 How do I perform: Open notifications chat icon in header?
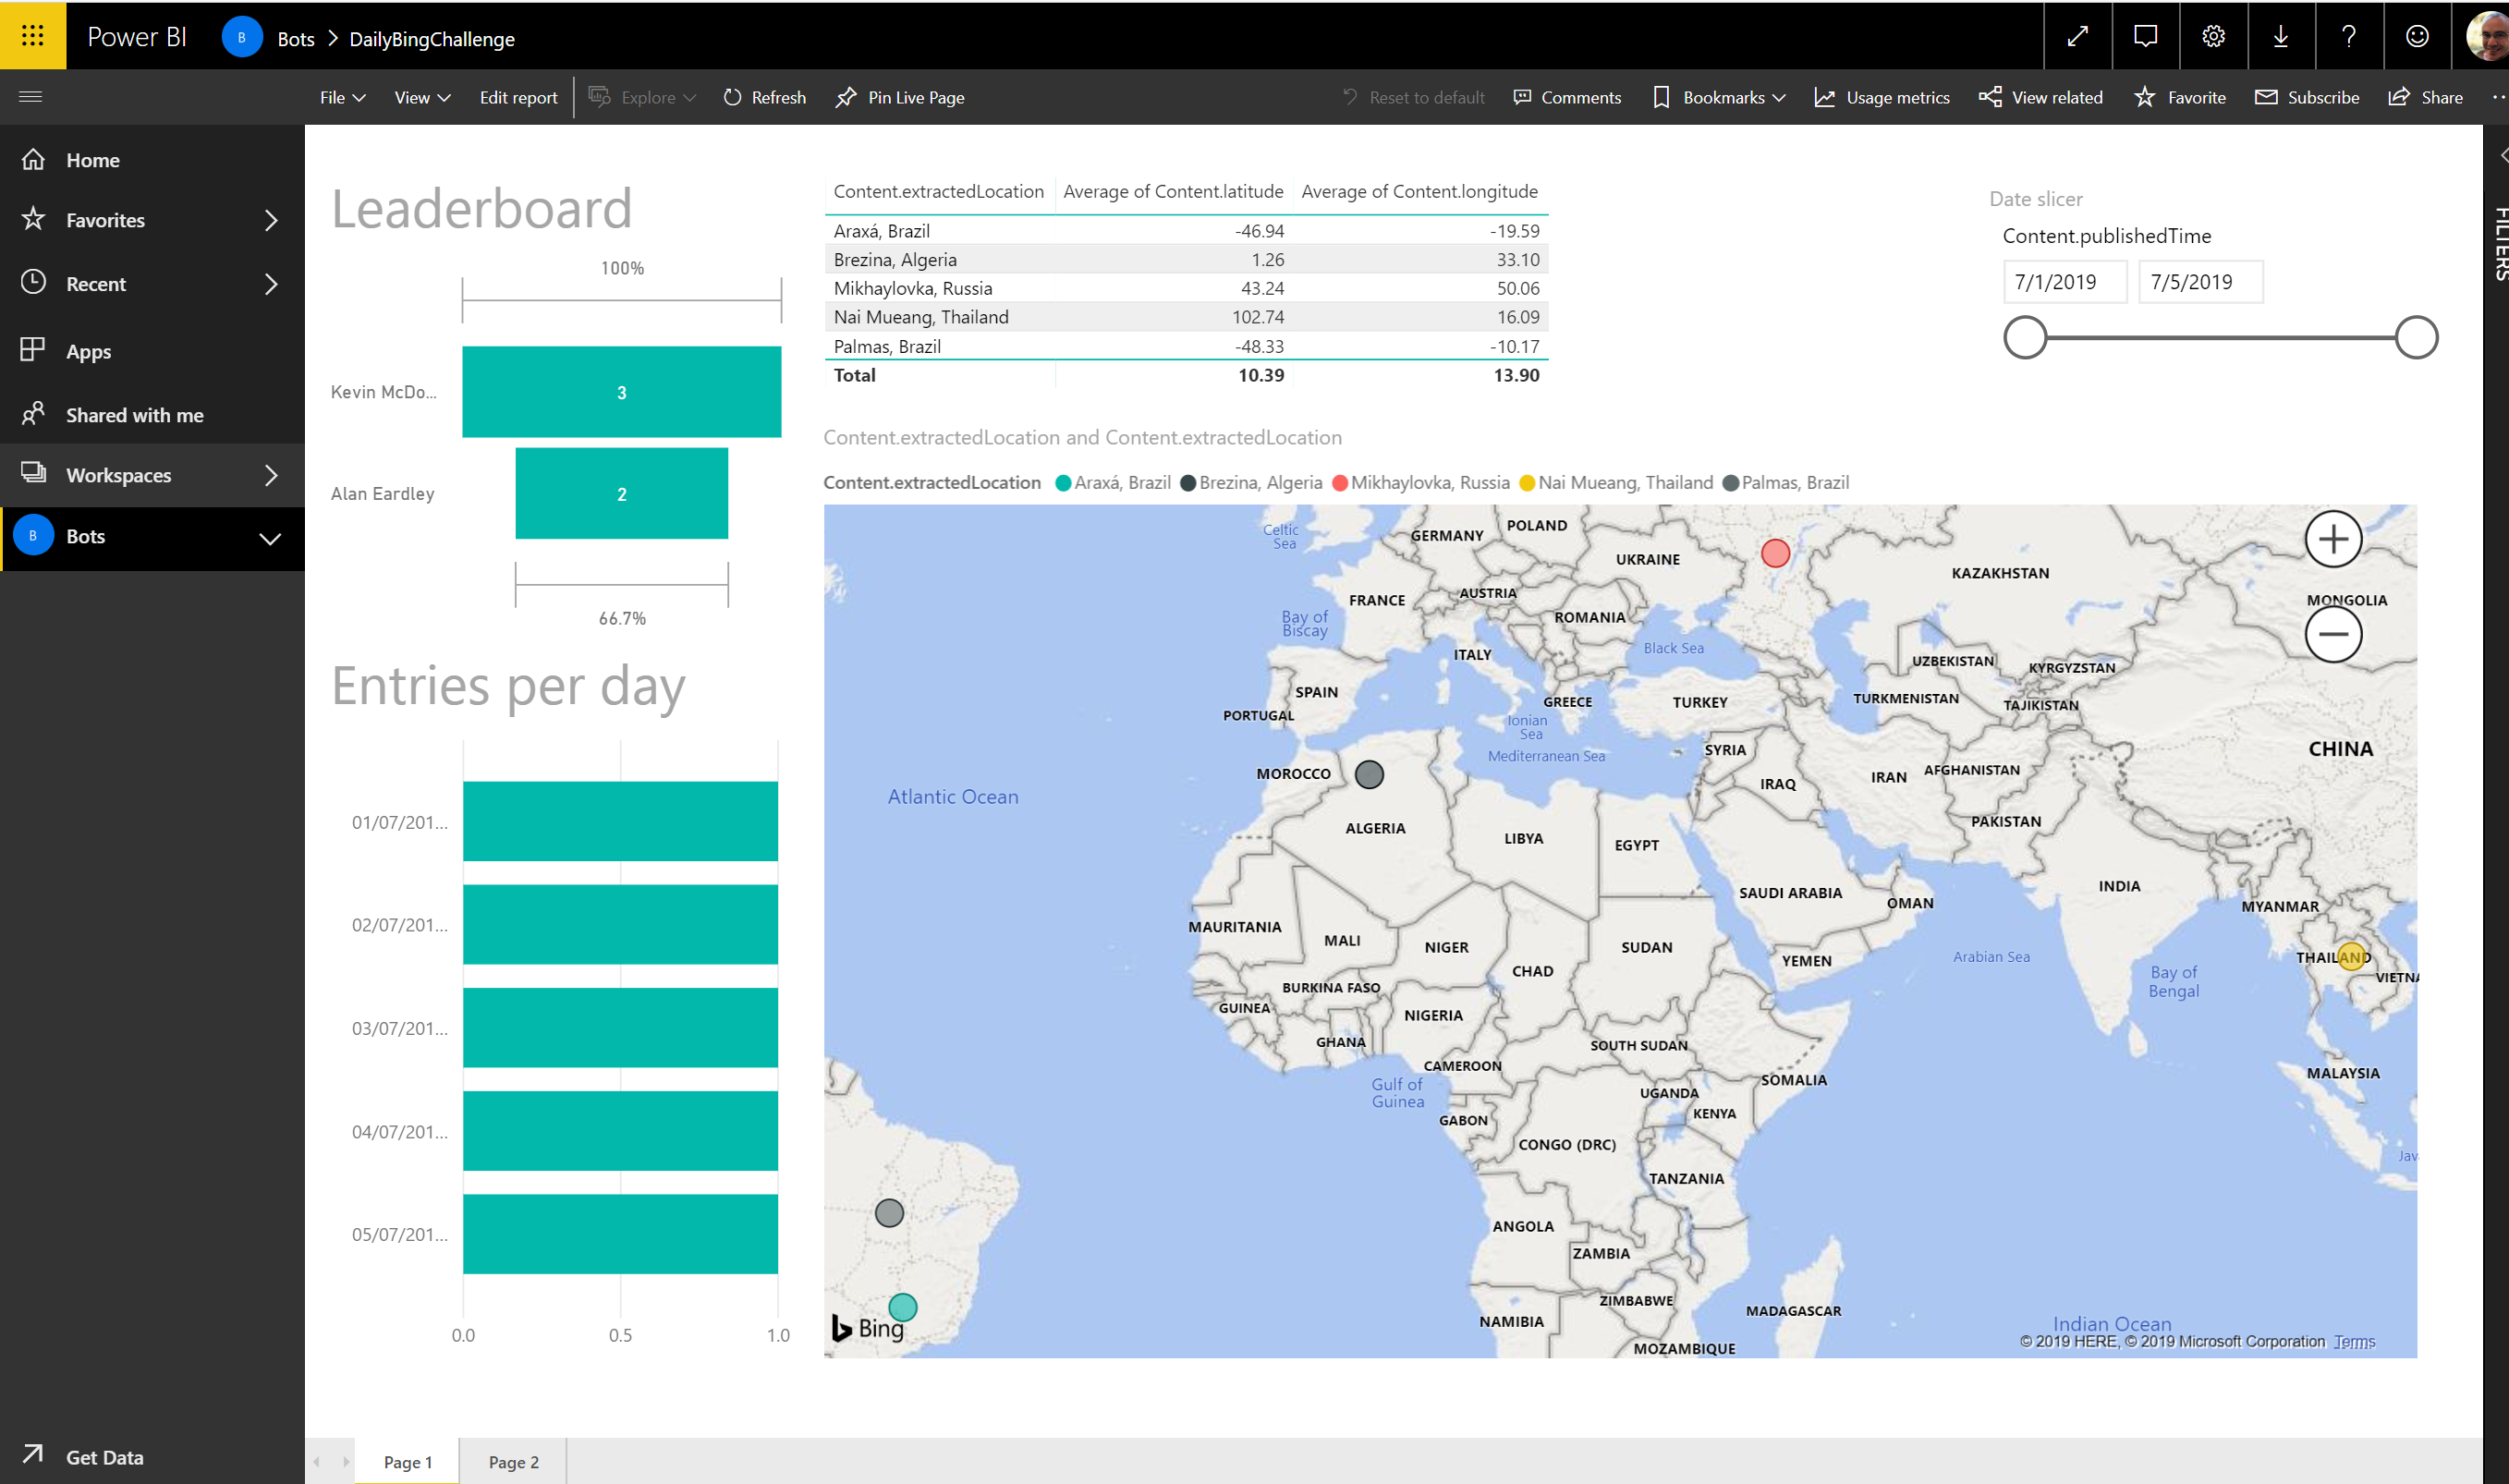click(x=2145, y=37)
